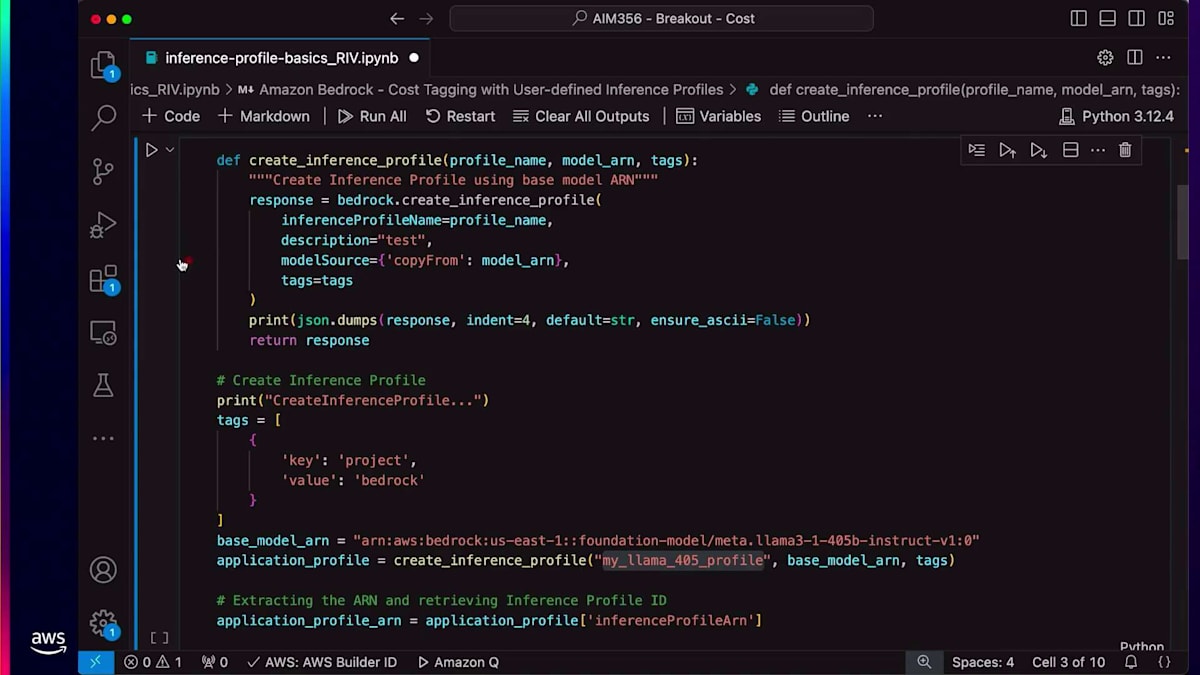Viewport: 1200px width, 675px height.
Task: Select the Python 3.12.4 kernel picker
Action: click(1116, 116)
